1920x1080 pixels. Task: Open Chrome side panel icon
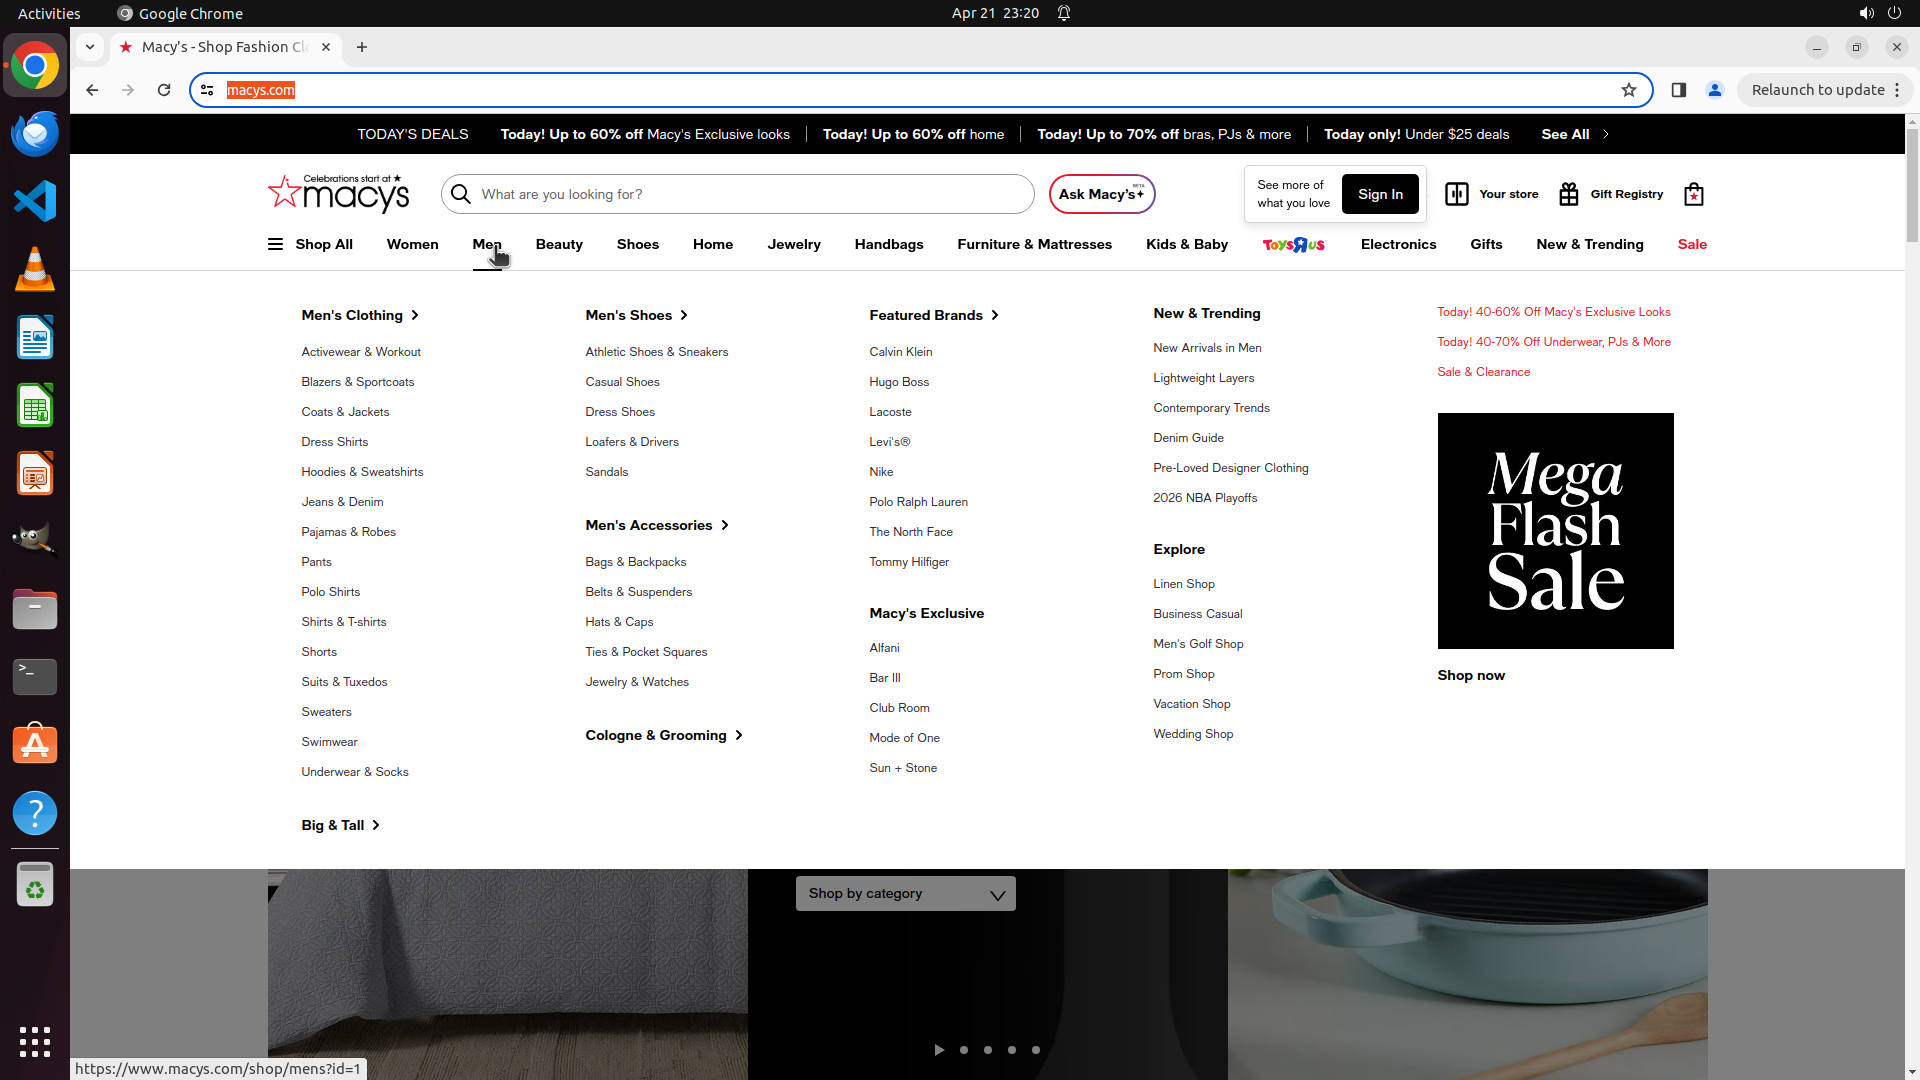pyautogui.click(x=1679, y=90)
